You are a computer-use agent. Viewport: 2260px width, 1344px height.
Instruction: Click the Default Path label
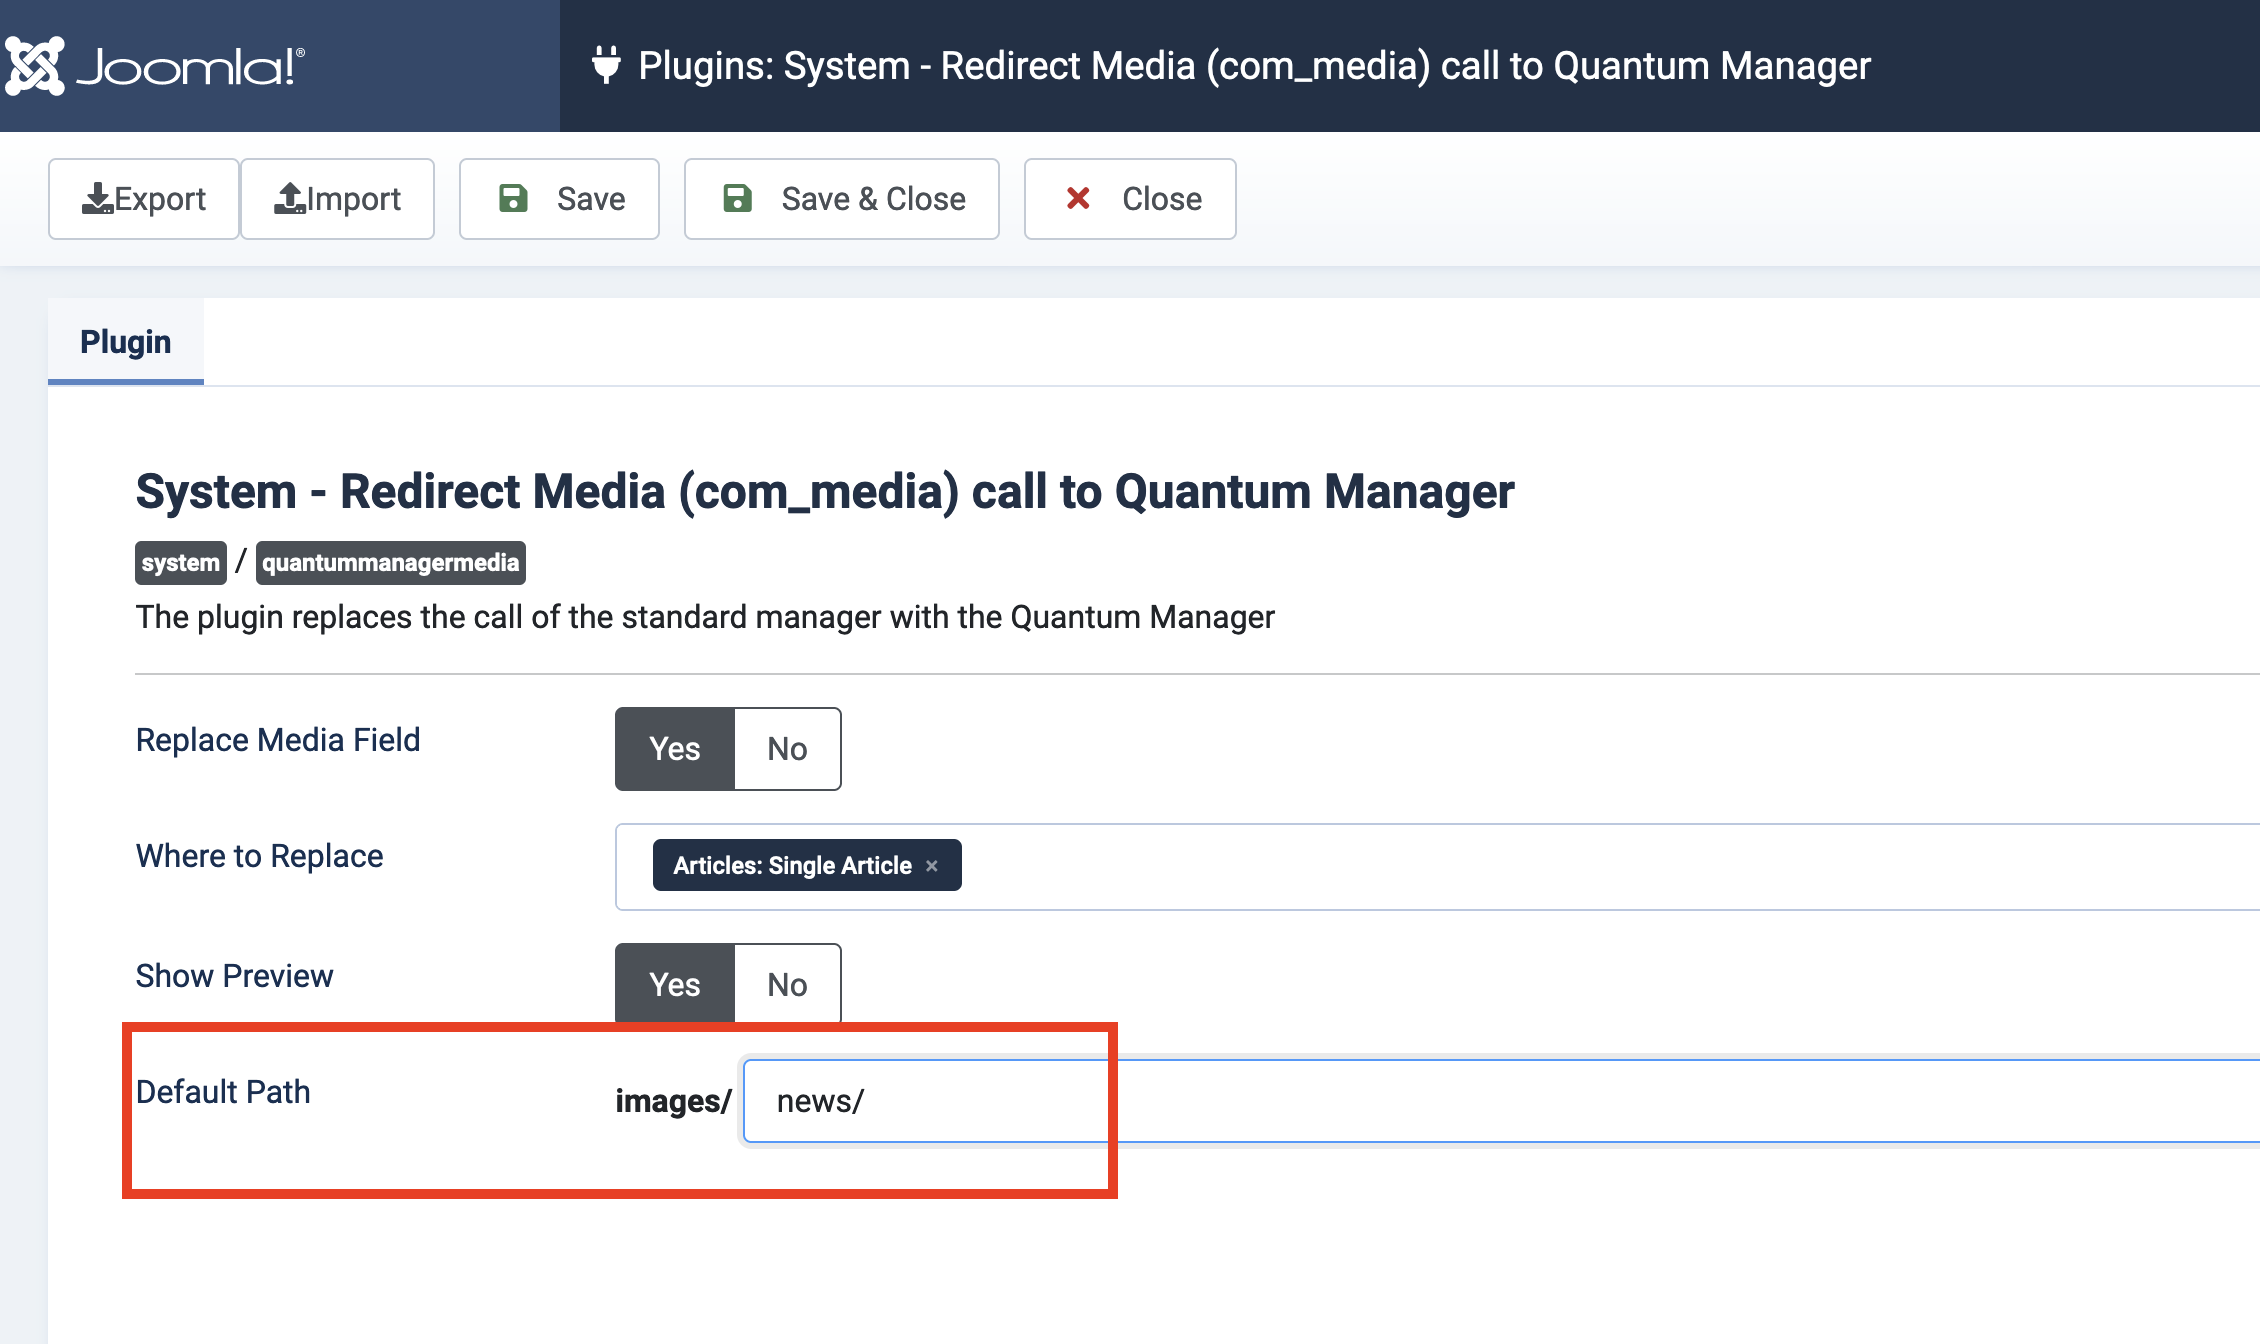click(223, 1092)
